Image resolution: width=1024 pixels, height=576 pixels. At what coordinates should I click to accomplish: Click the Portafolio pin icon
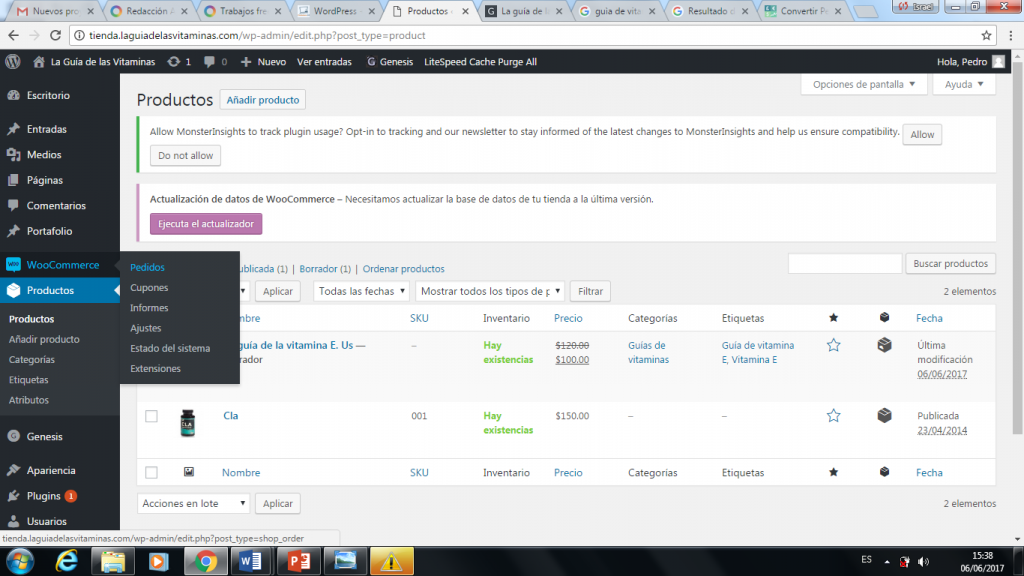pos(14,231)
